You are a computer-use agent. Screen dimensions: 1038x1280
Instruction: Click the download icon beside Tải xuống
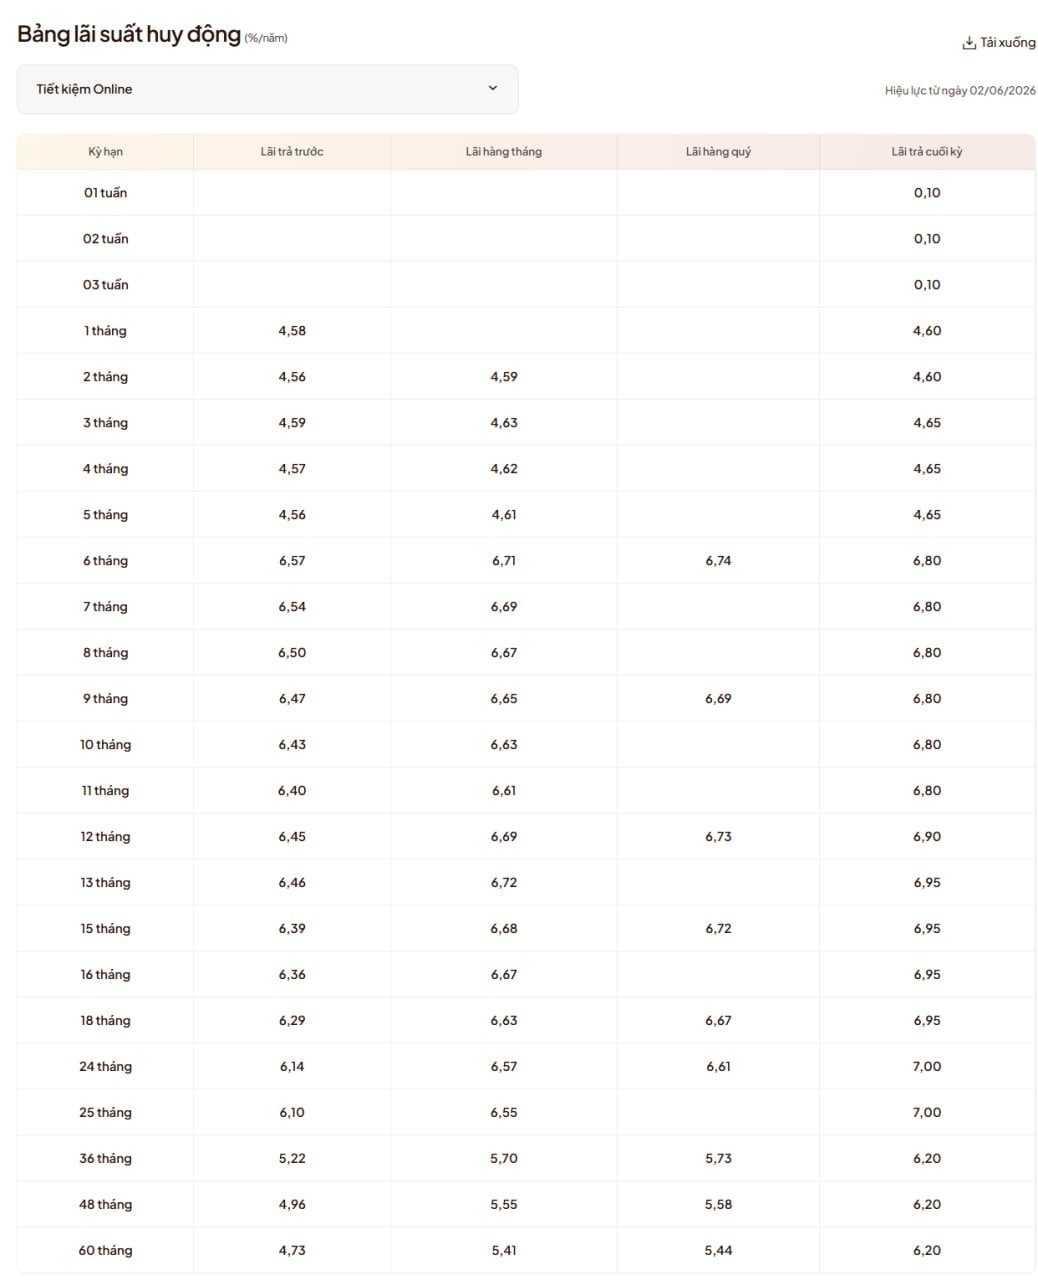click(968, 43)
